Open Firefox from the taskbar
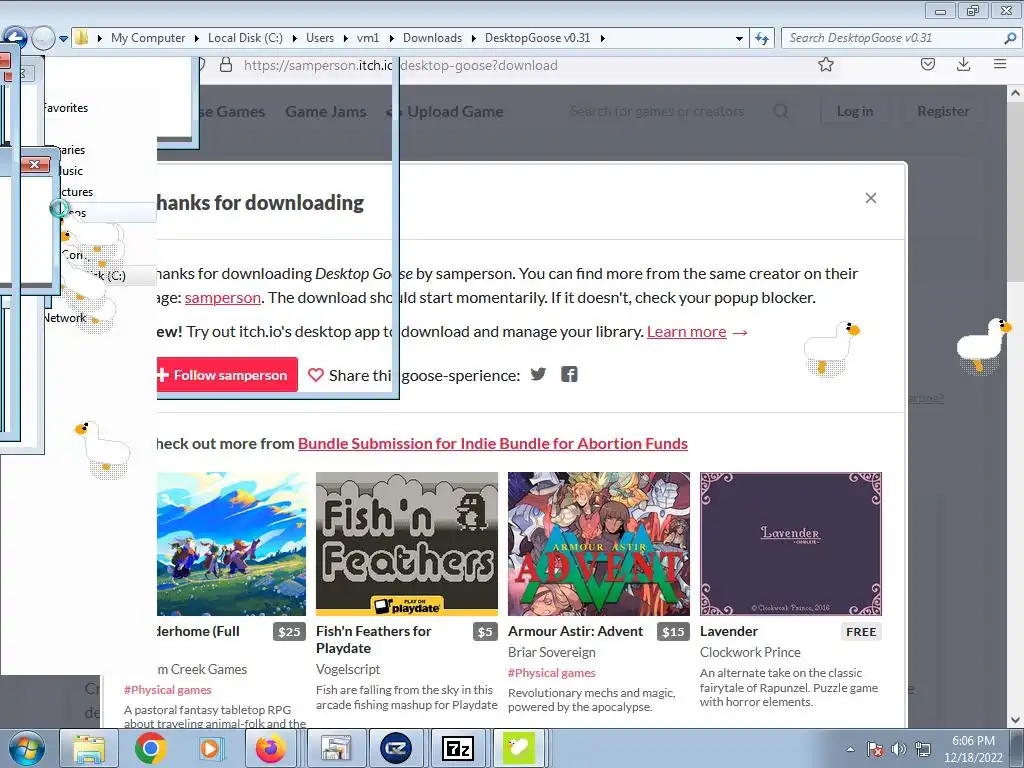Image resolution: width=1024 pixels, height=768 pixels. click(270, 748)
